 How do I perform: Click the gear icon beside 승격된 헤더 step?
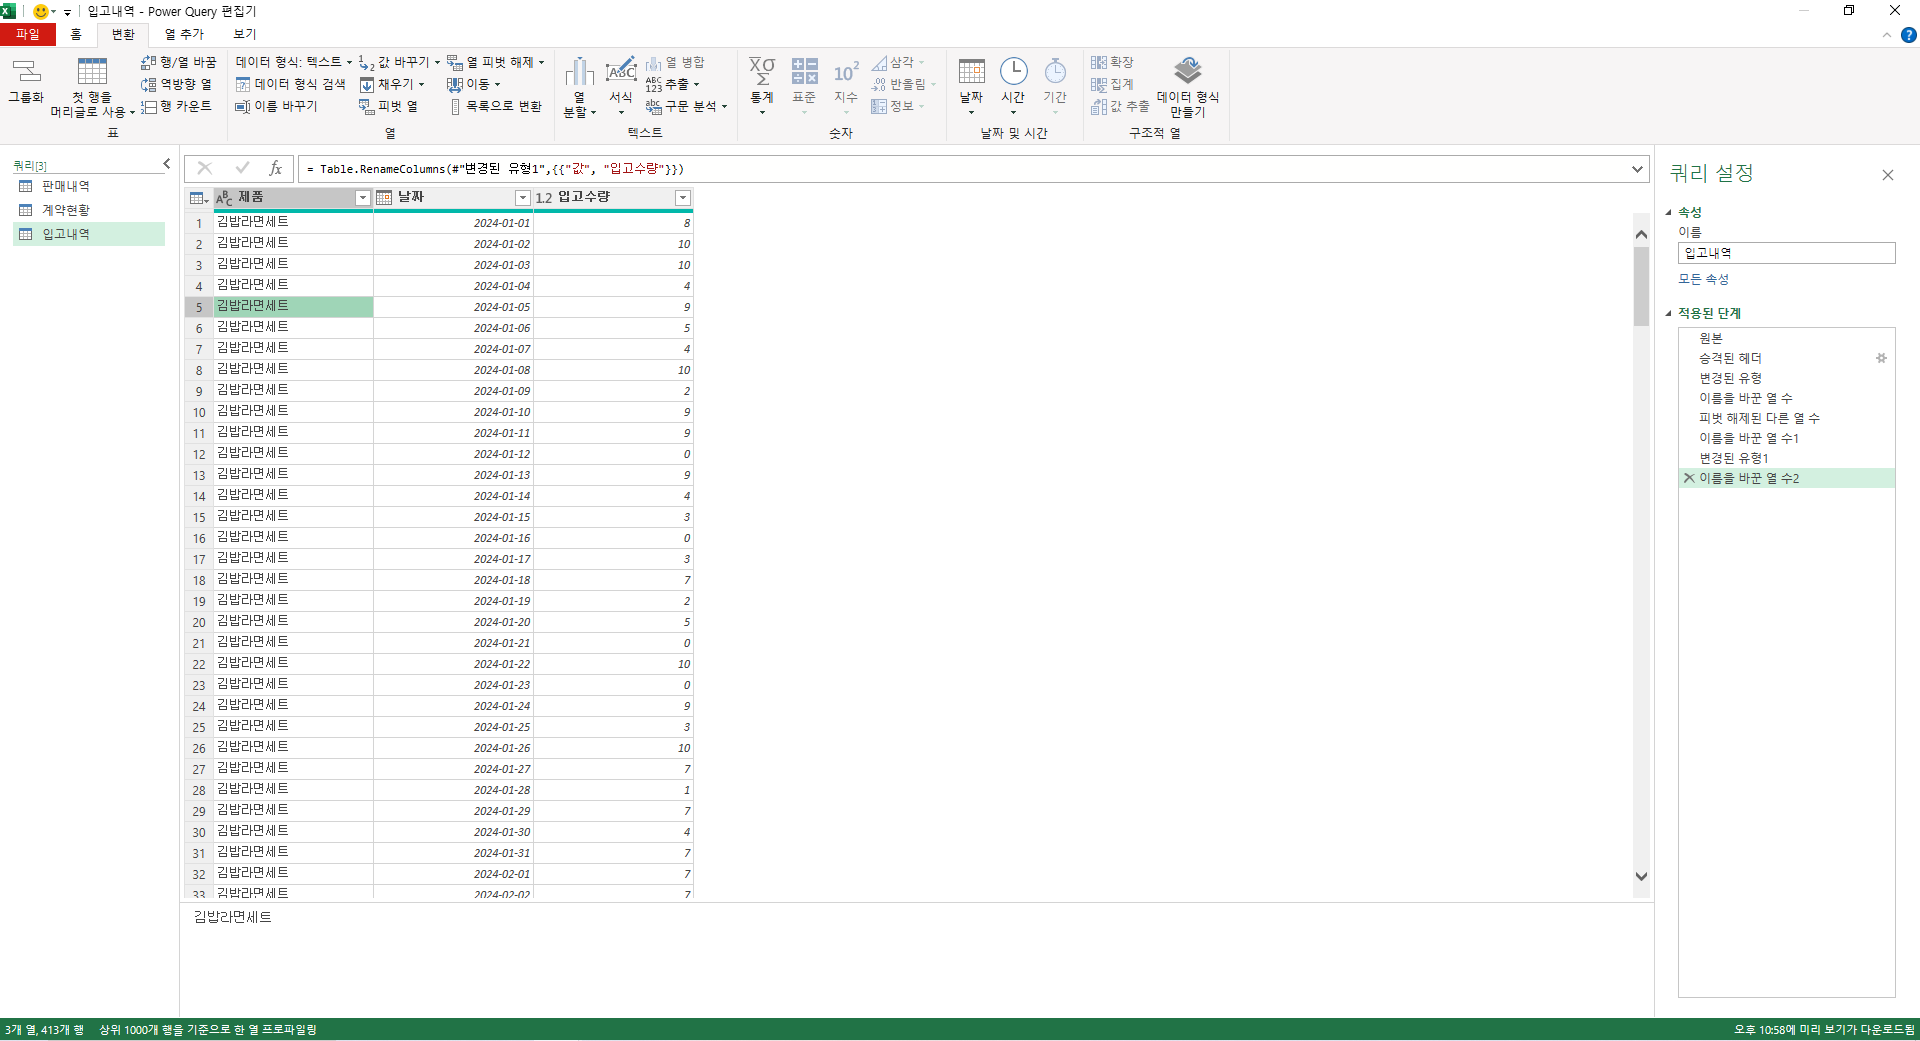pos(1881,358)
